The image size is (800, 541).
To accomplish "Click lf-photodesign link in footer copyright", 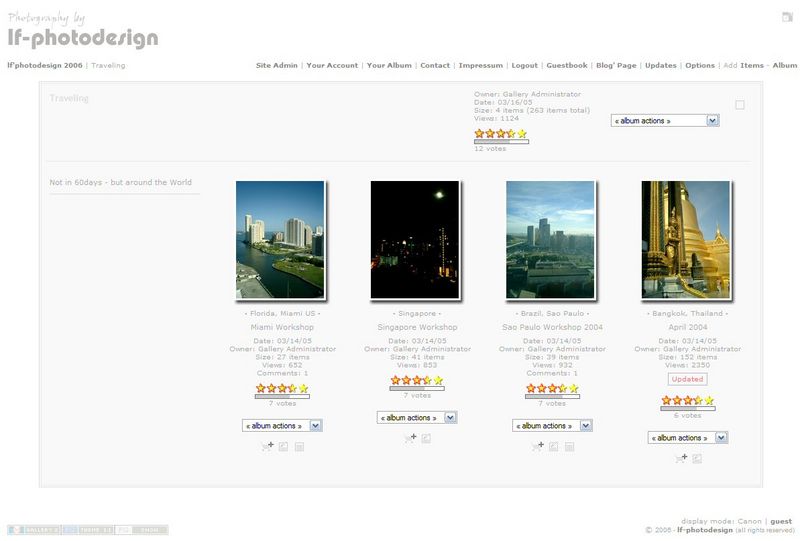I will pyautogui.click(x=705, y=530).
